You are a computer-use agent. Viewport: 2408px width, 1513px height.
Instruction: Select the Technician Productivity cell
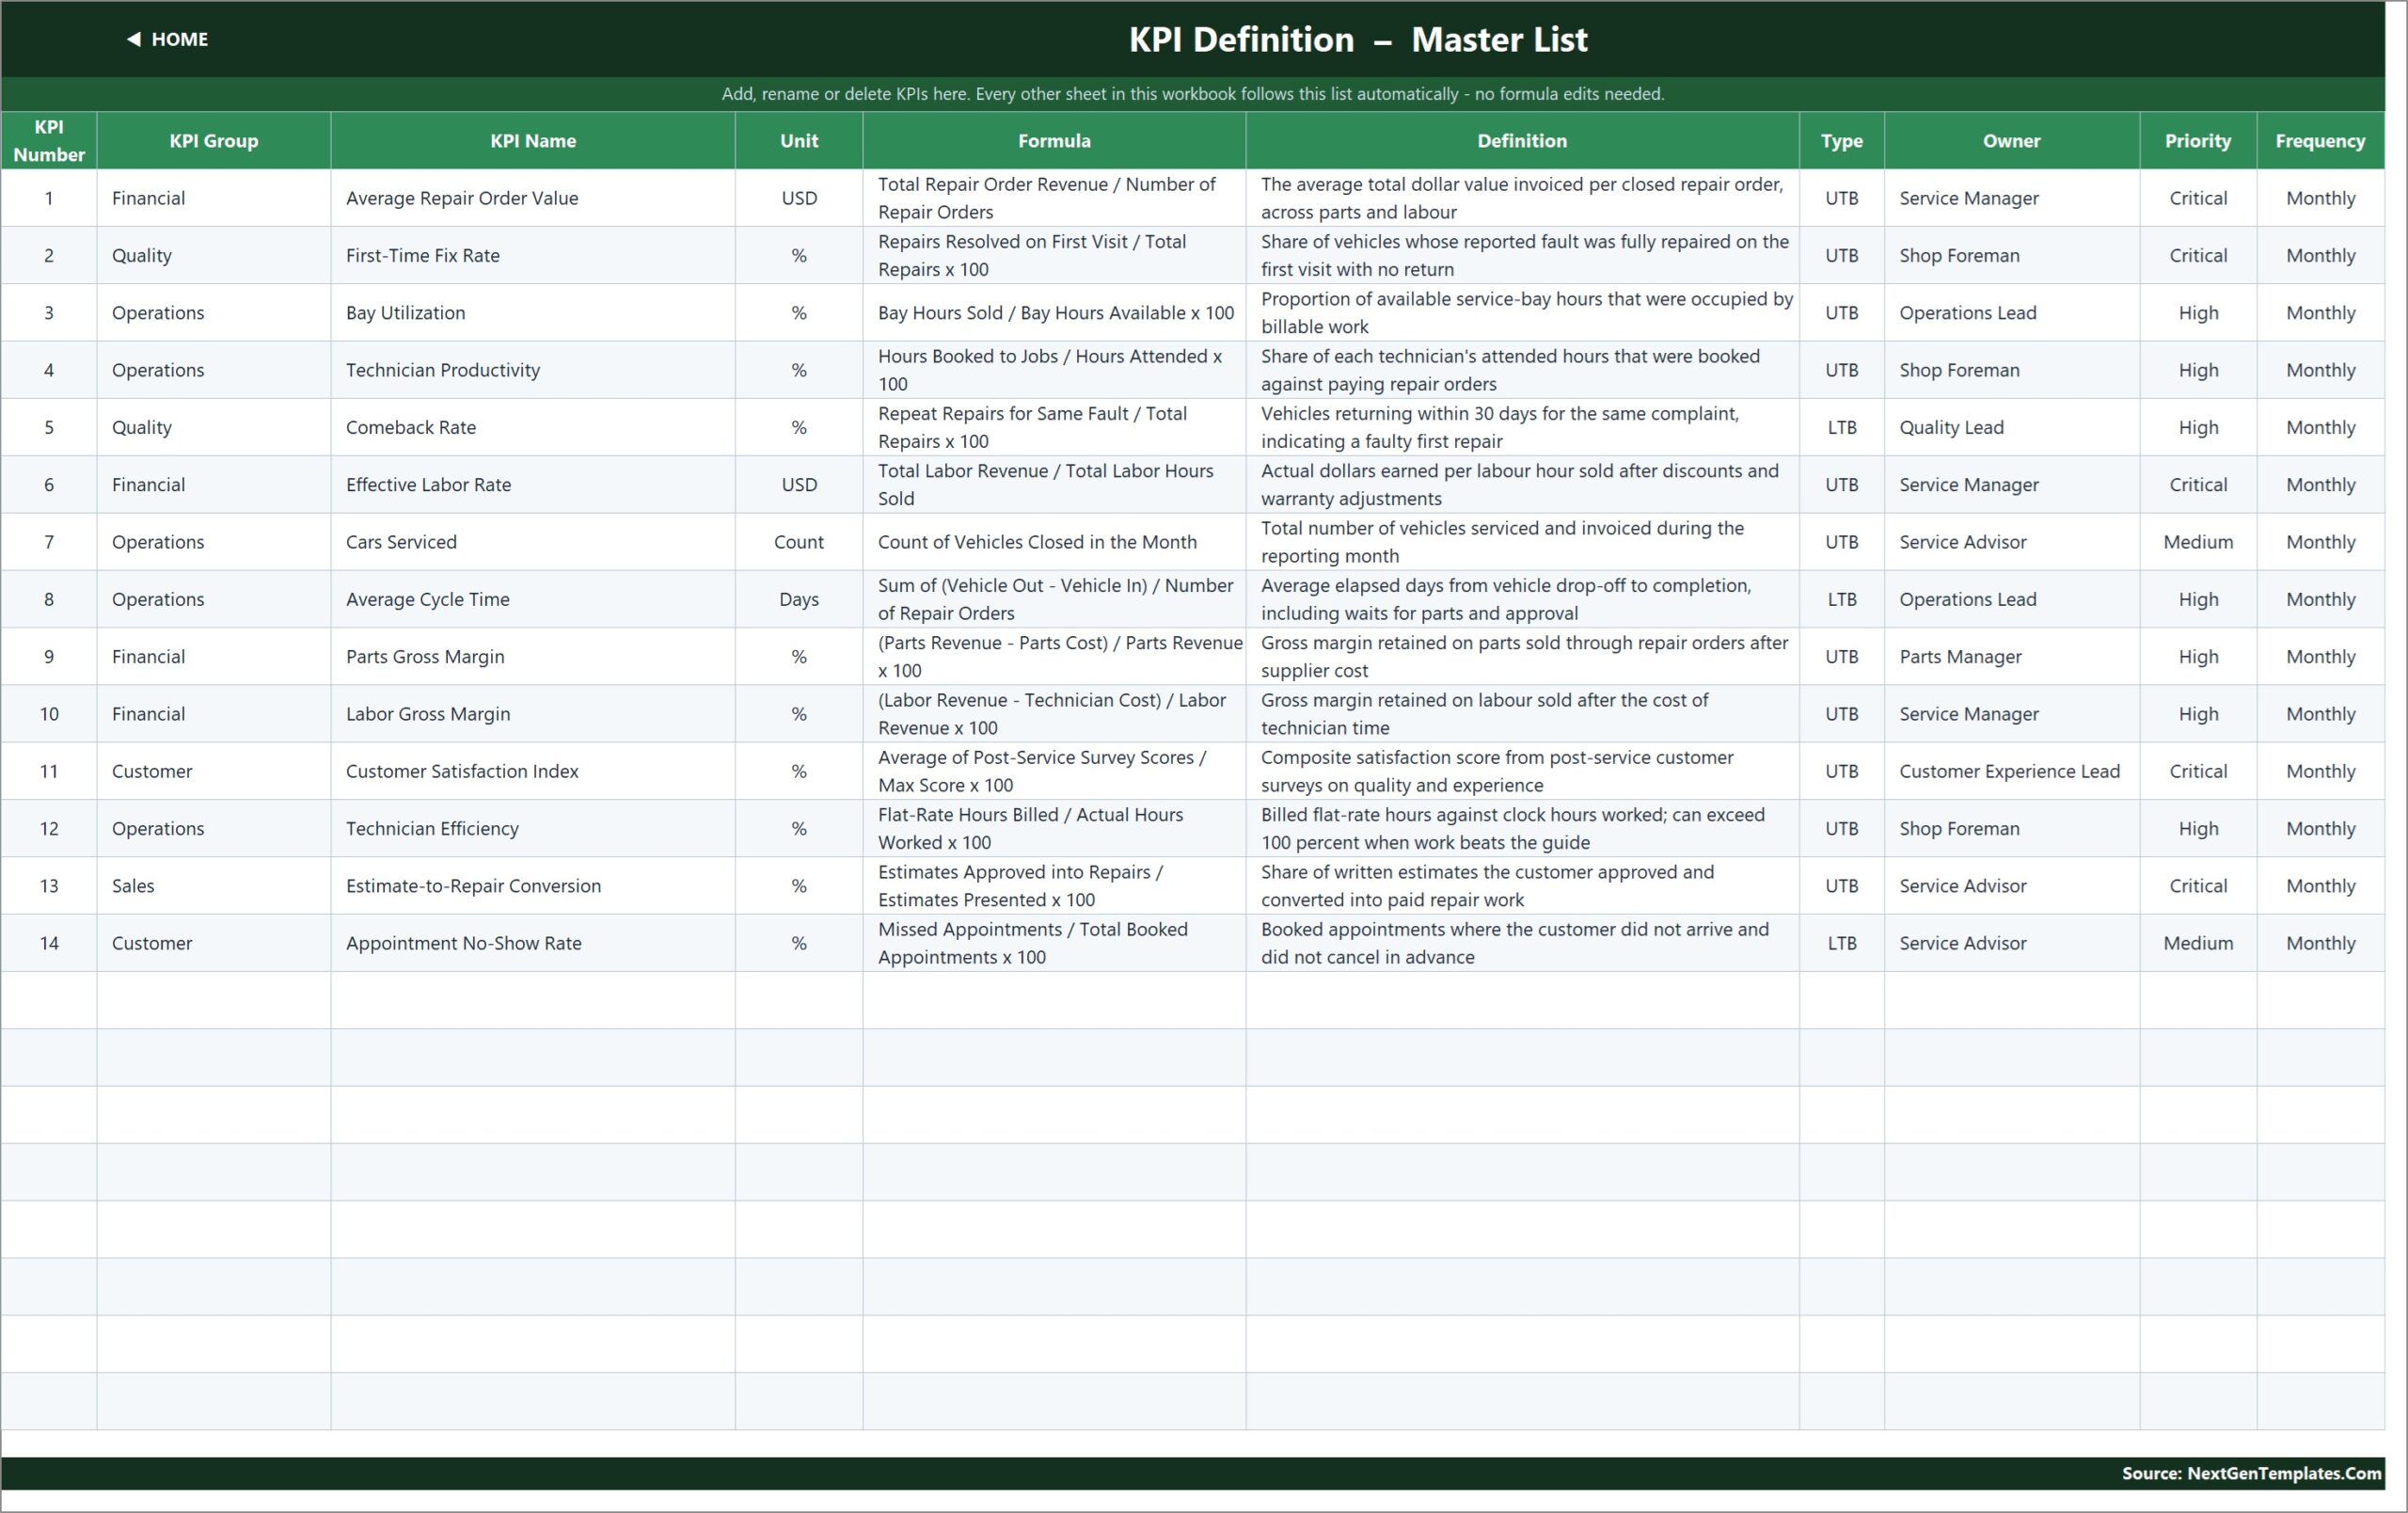click(533, 370)
